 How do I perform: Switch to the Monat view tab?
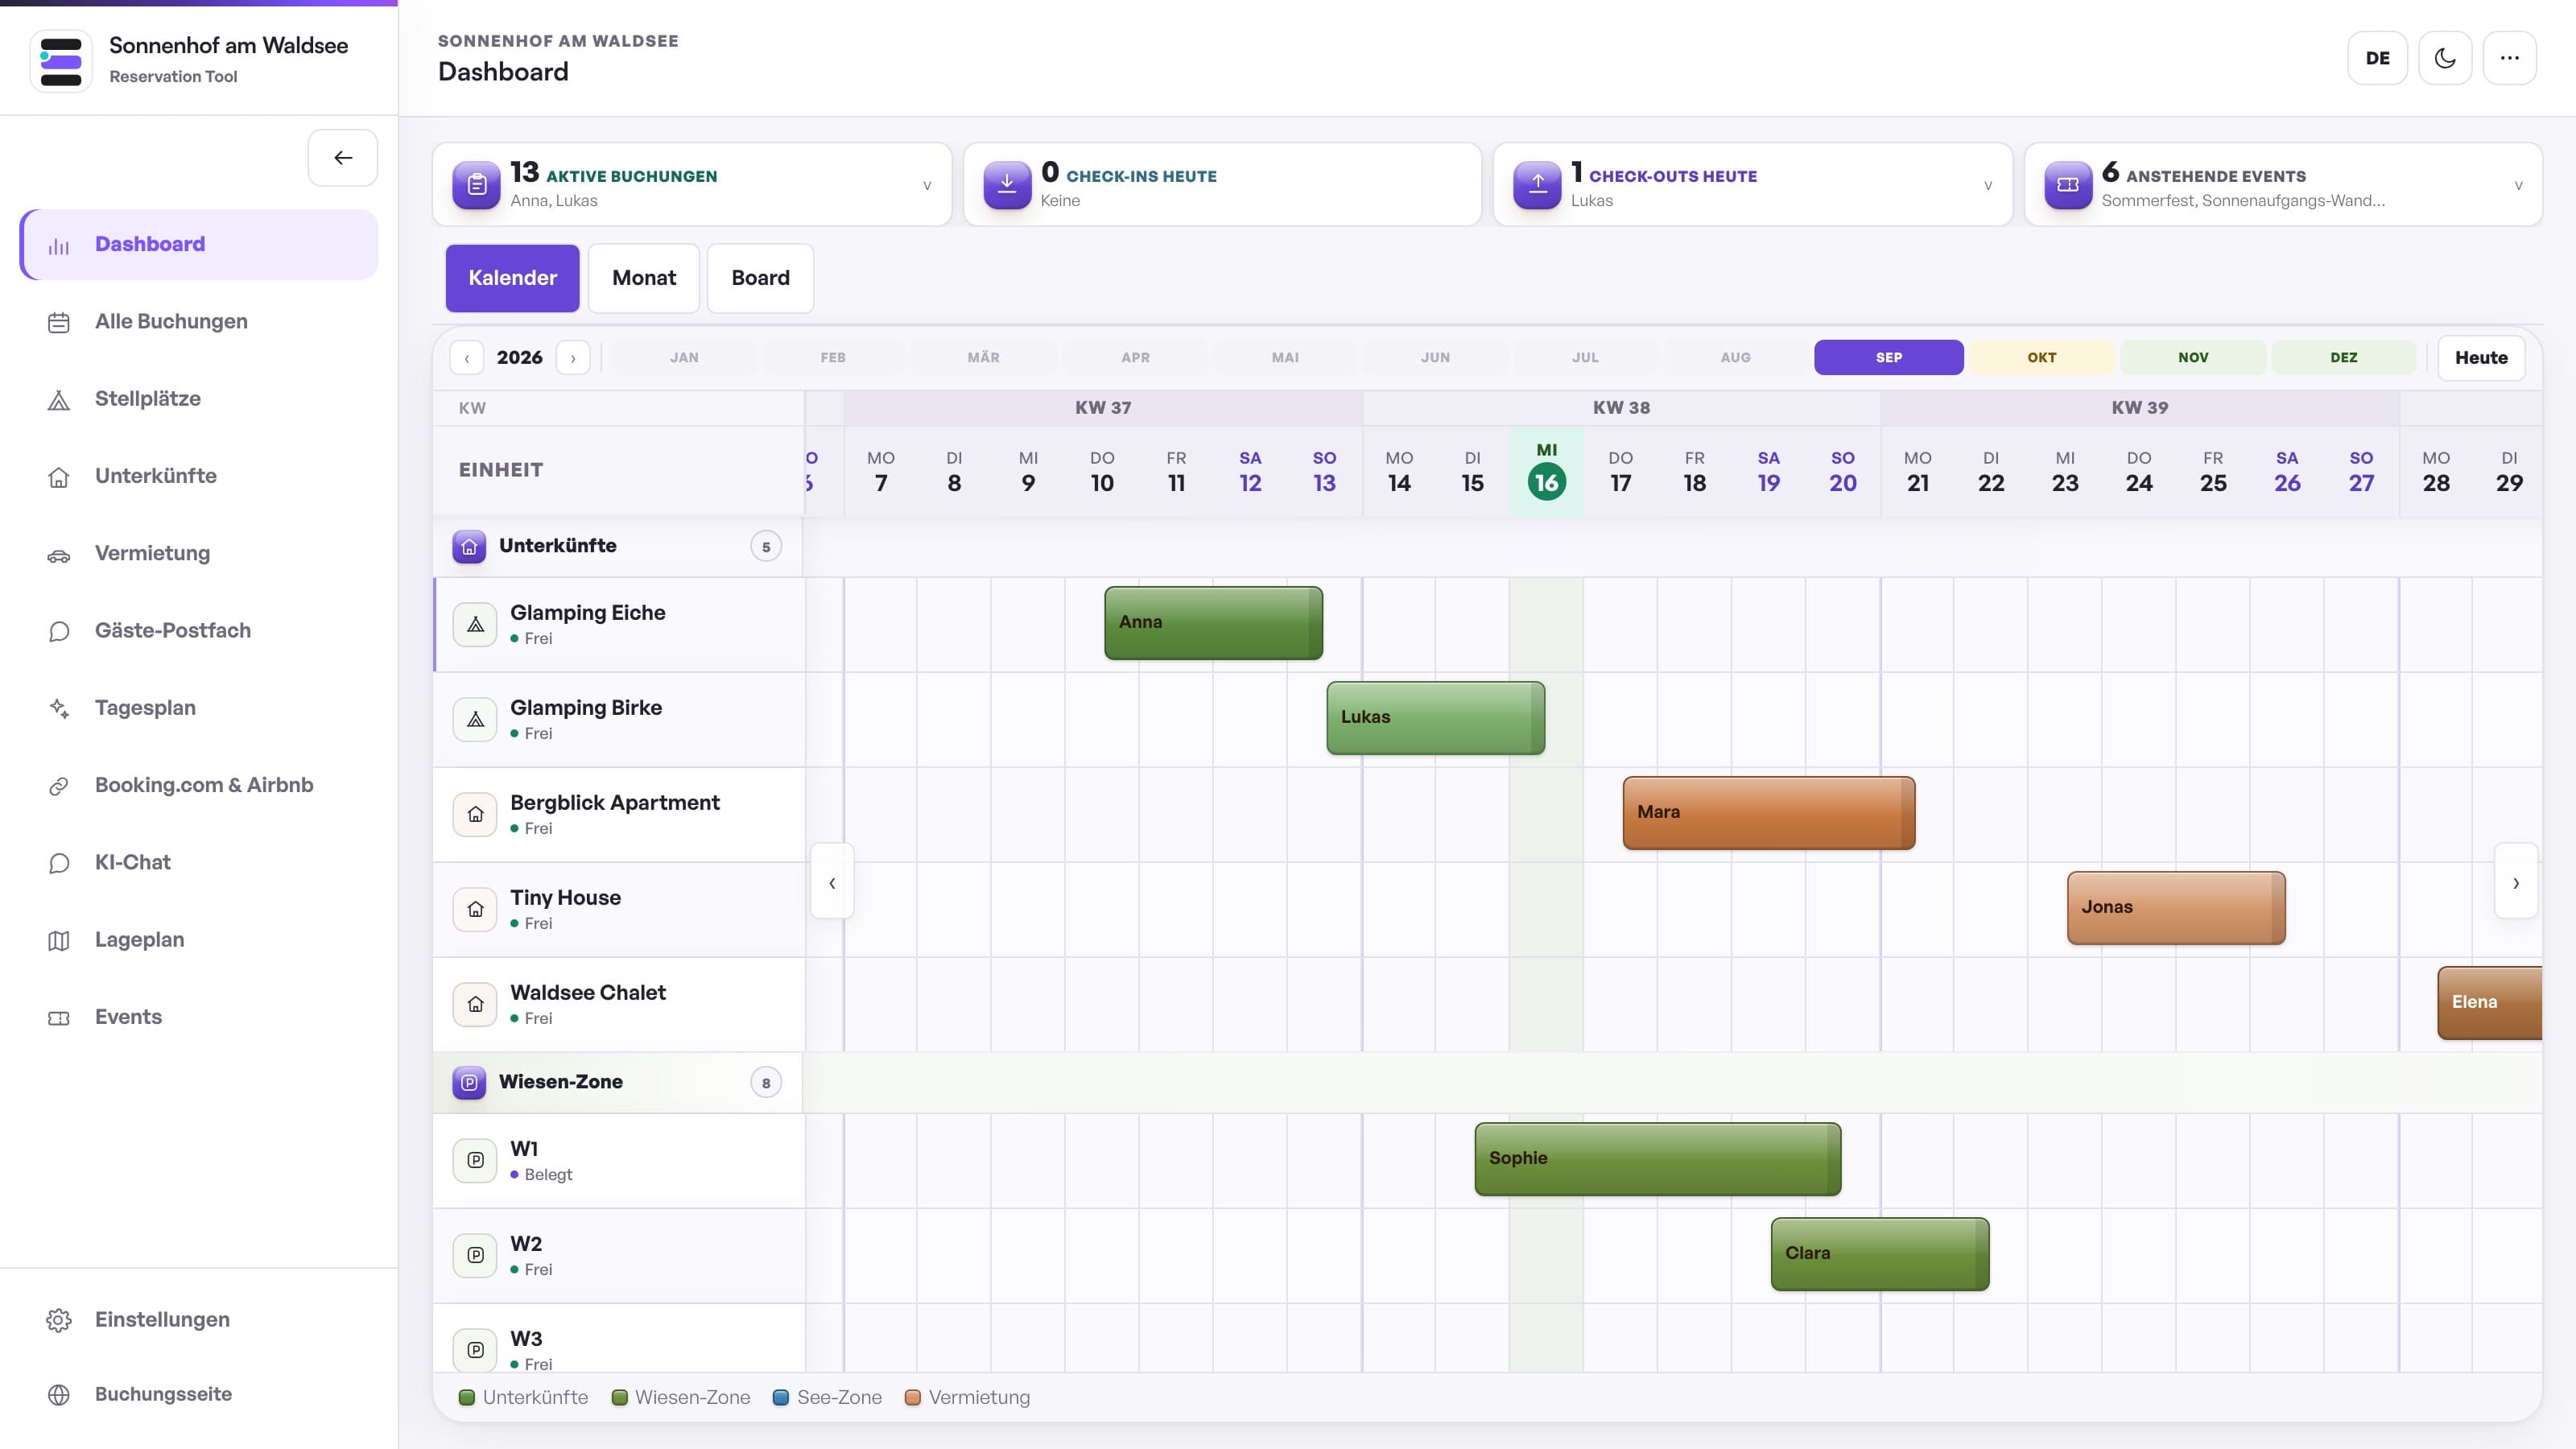pyautogui.click(x=644, y=278)
